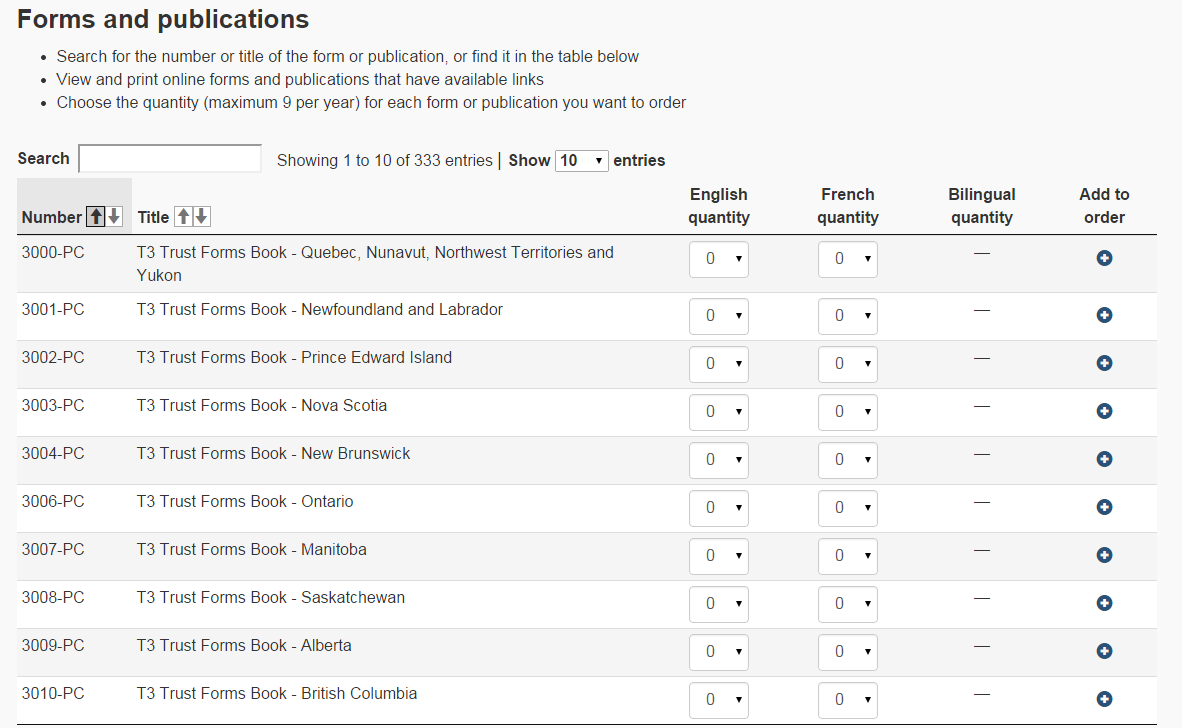Add Saskatchewan forms book to order
This screenshot has width=1182, height=728.
(x=1104, y=603)
